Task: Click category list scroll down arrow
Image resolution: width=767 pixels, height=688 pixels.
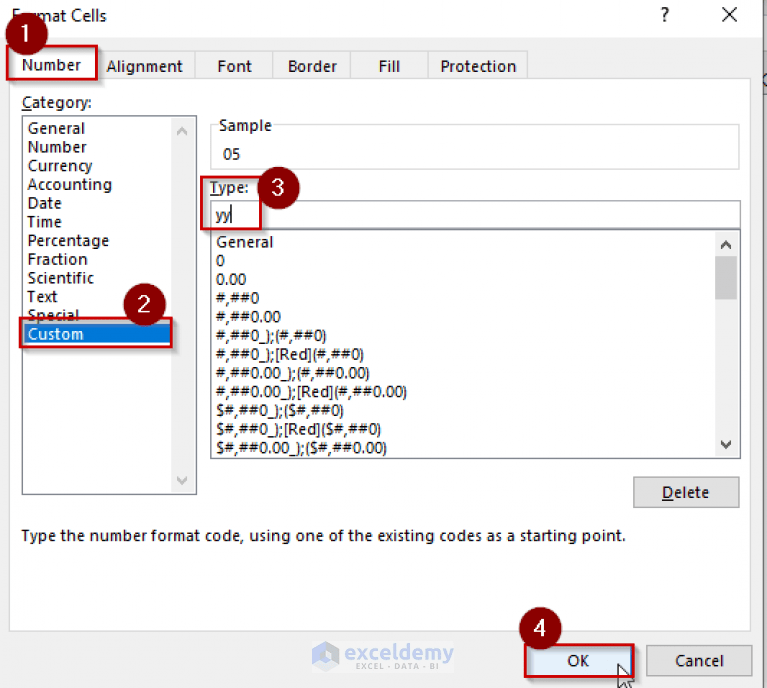Action: (x=182, y=480)
